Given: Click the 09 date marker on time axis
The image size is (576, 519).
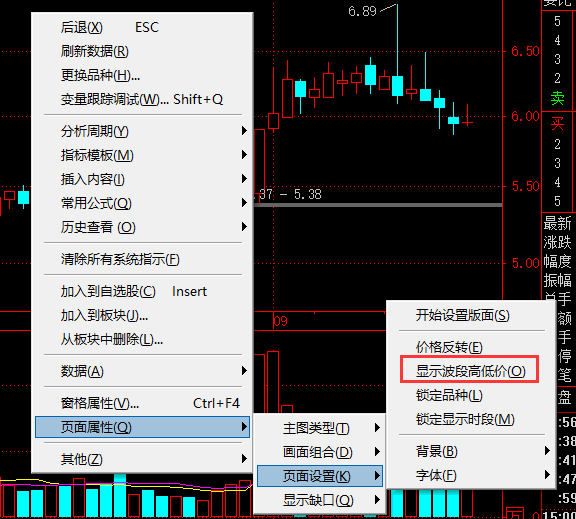Looking at the screenshot, I should 280,321.
